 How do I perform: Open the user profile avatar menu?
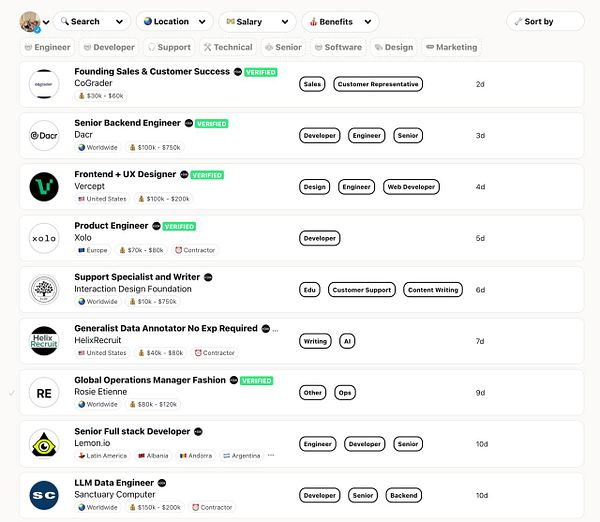point(30,22)
